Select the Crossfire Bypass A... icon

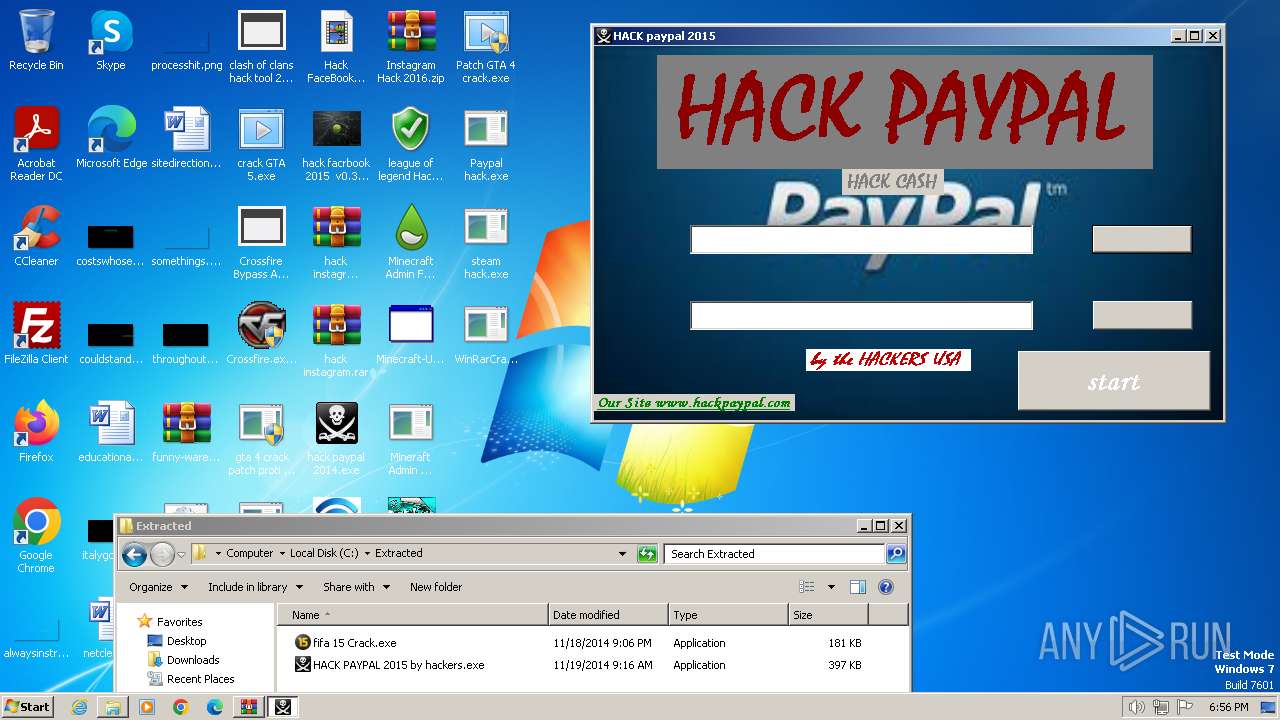pos(261,243)
